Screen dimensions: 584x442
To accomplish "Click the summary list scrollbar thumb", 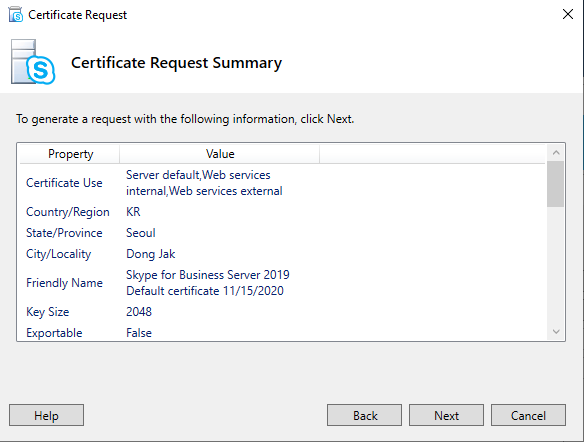I will tap(556, 184).
